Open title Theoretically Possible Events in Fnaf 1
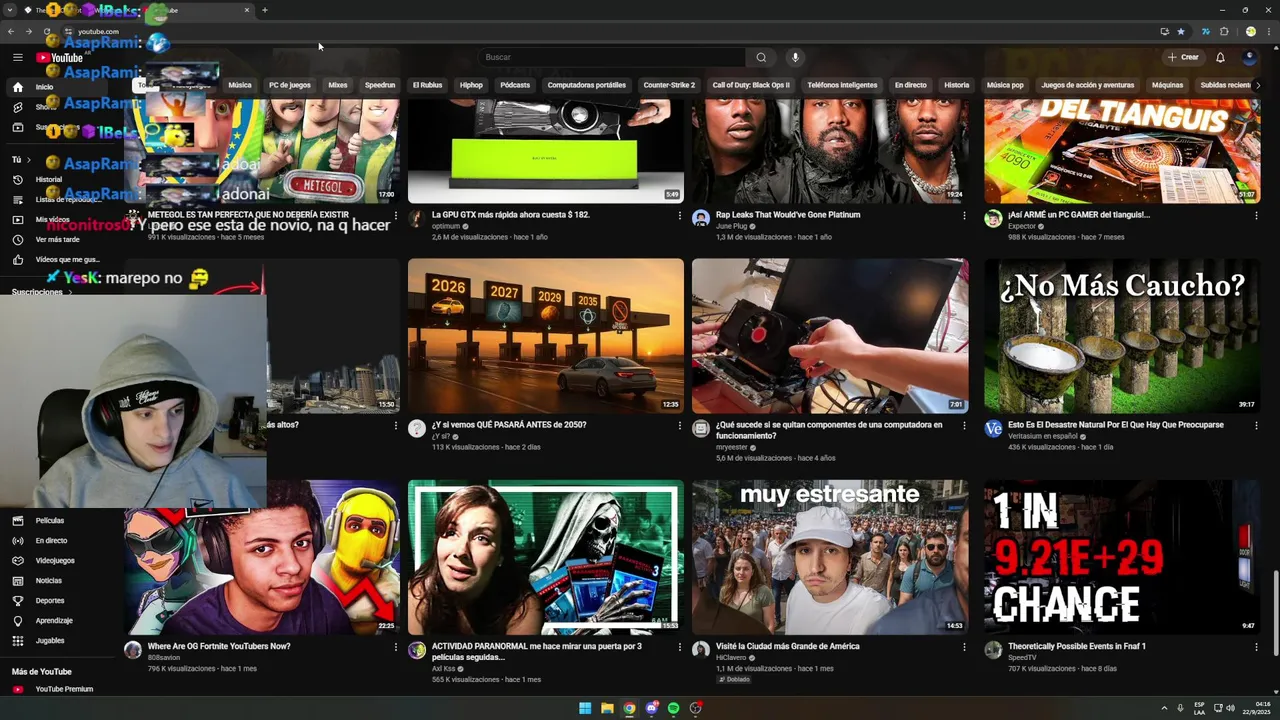The image size is (1280, 720). pyautogui.click(x=1077, y=646)
